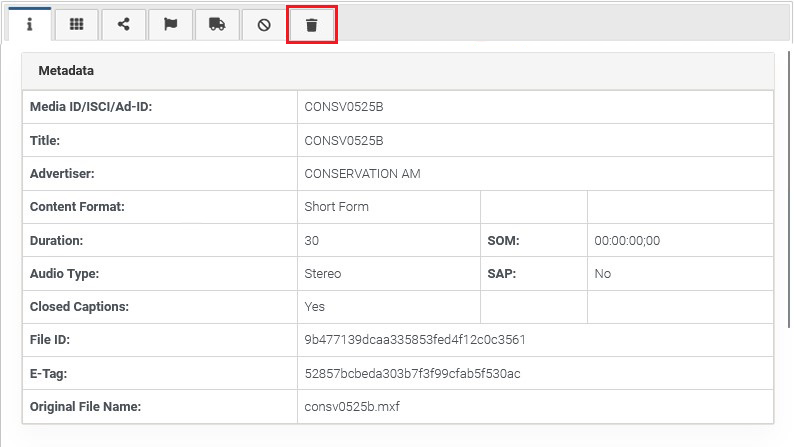Viewport: 794px width, 447px height.
Task: Open the delivery truck tab
Action: point(217,24)
